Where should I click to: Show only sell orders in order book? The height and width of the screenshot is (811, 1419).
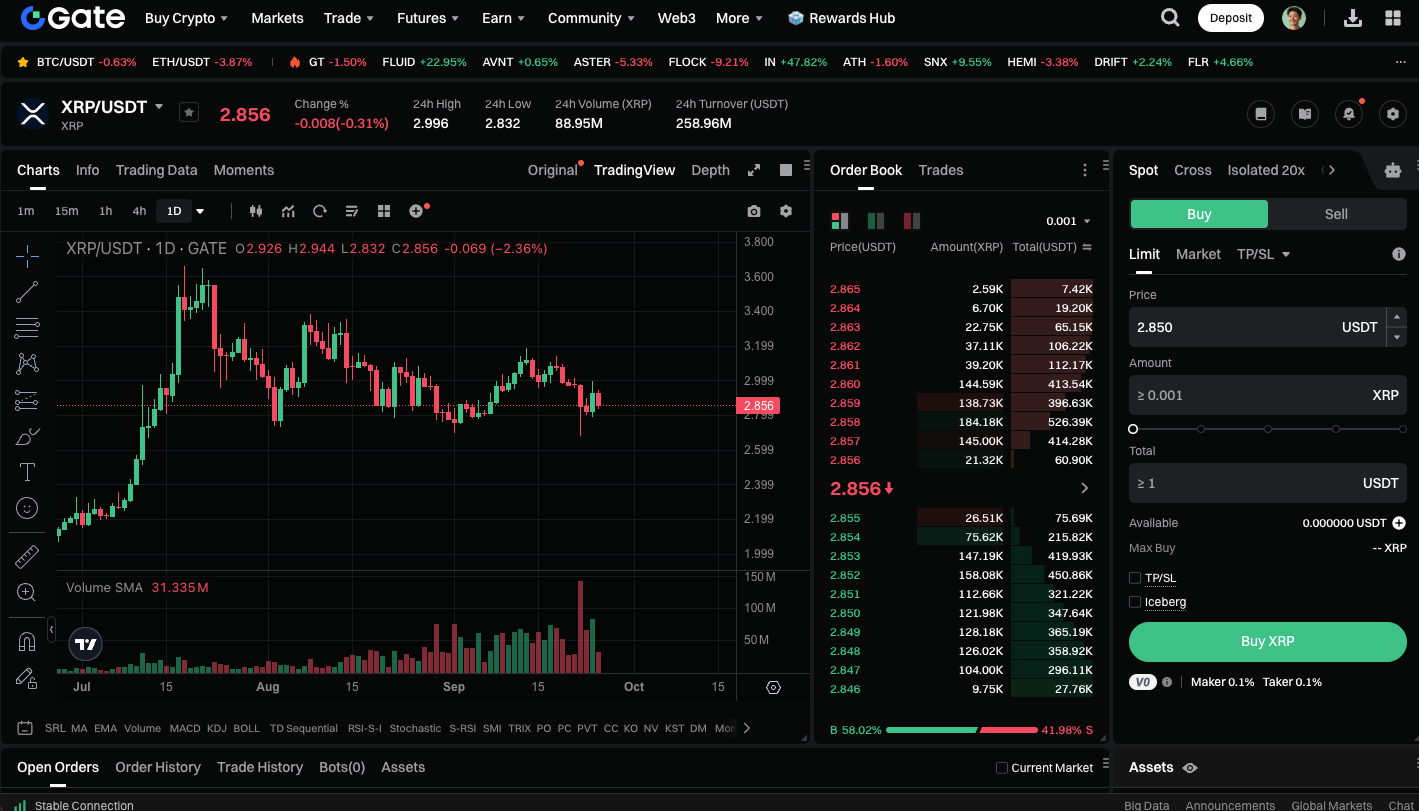[x=912, y=221]
